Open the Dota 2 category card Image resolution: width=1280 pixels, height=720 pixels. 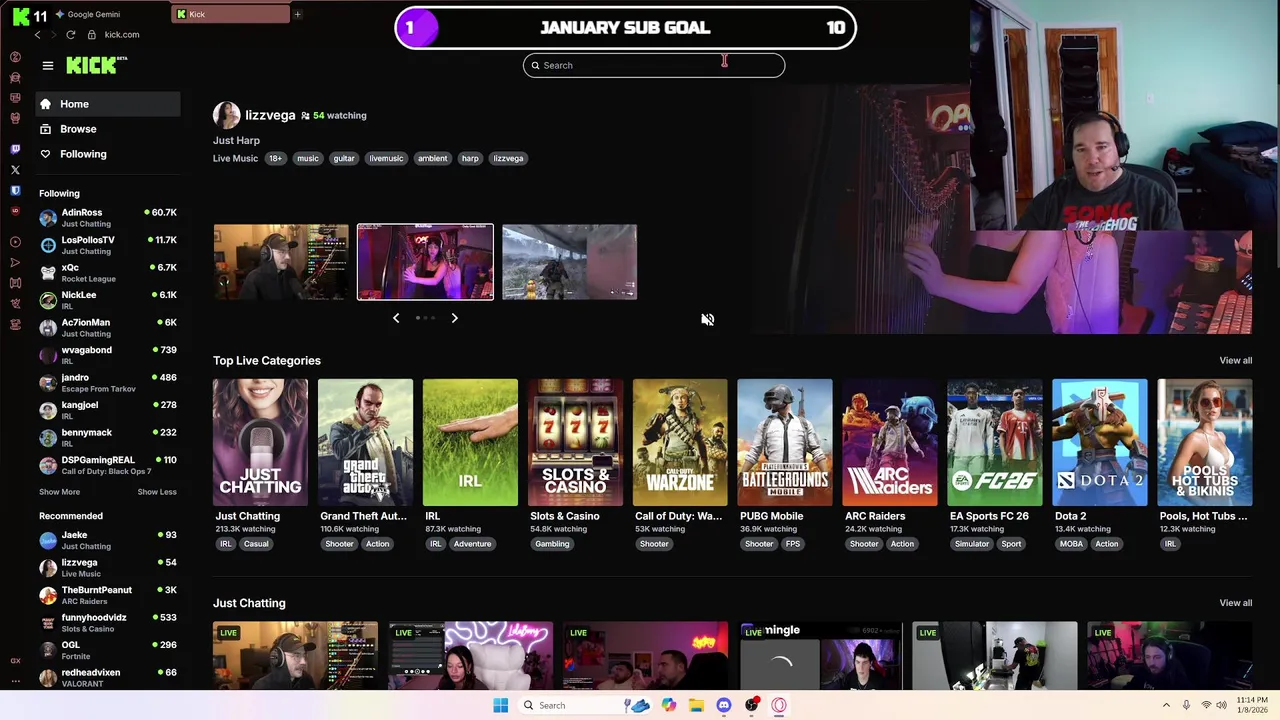click(1100, 442)
